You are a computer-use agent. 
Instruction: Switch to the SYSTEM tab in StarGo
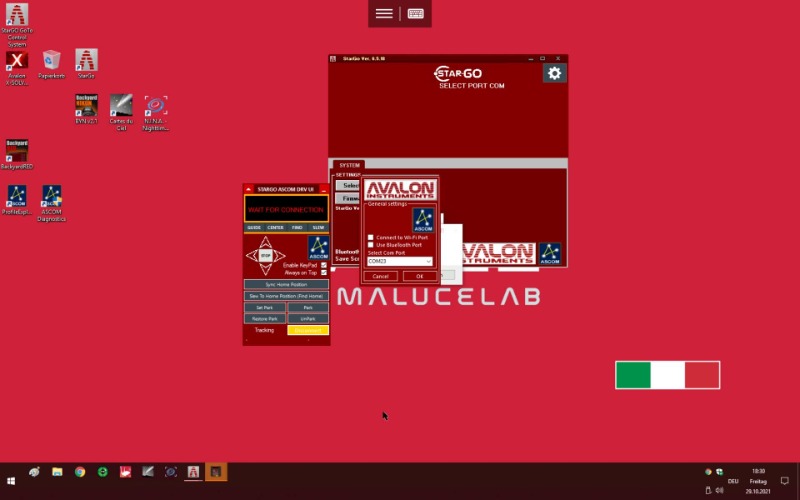click(349, 165)
